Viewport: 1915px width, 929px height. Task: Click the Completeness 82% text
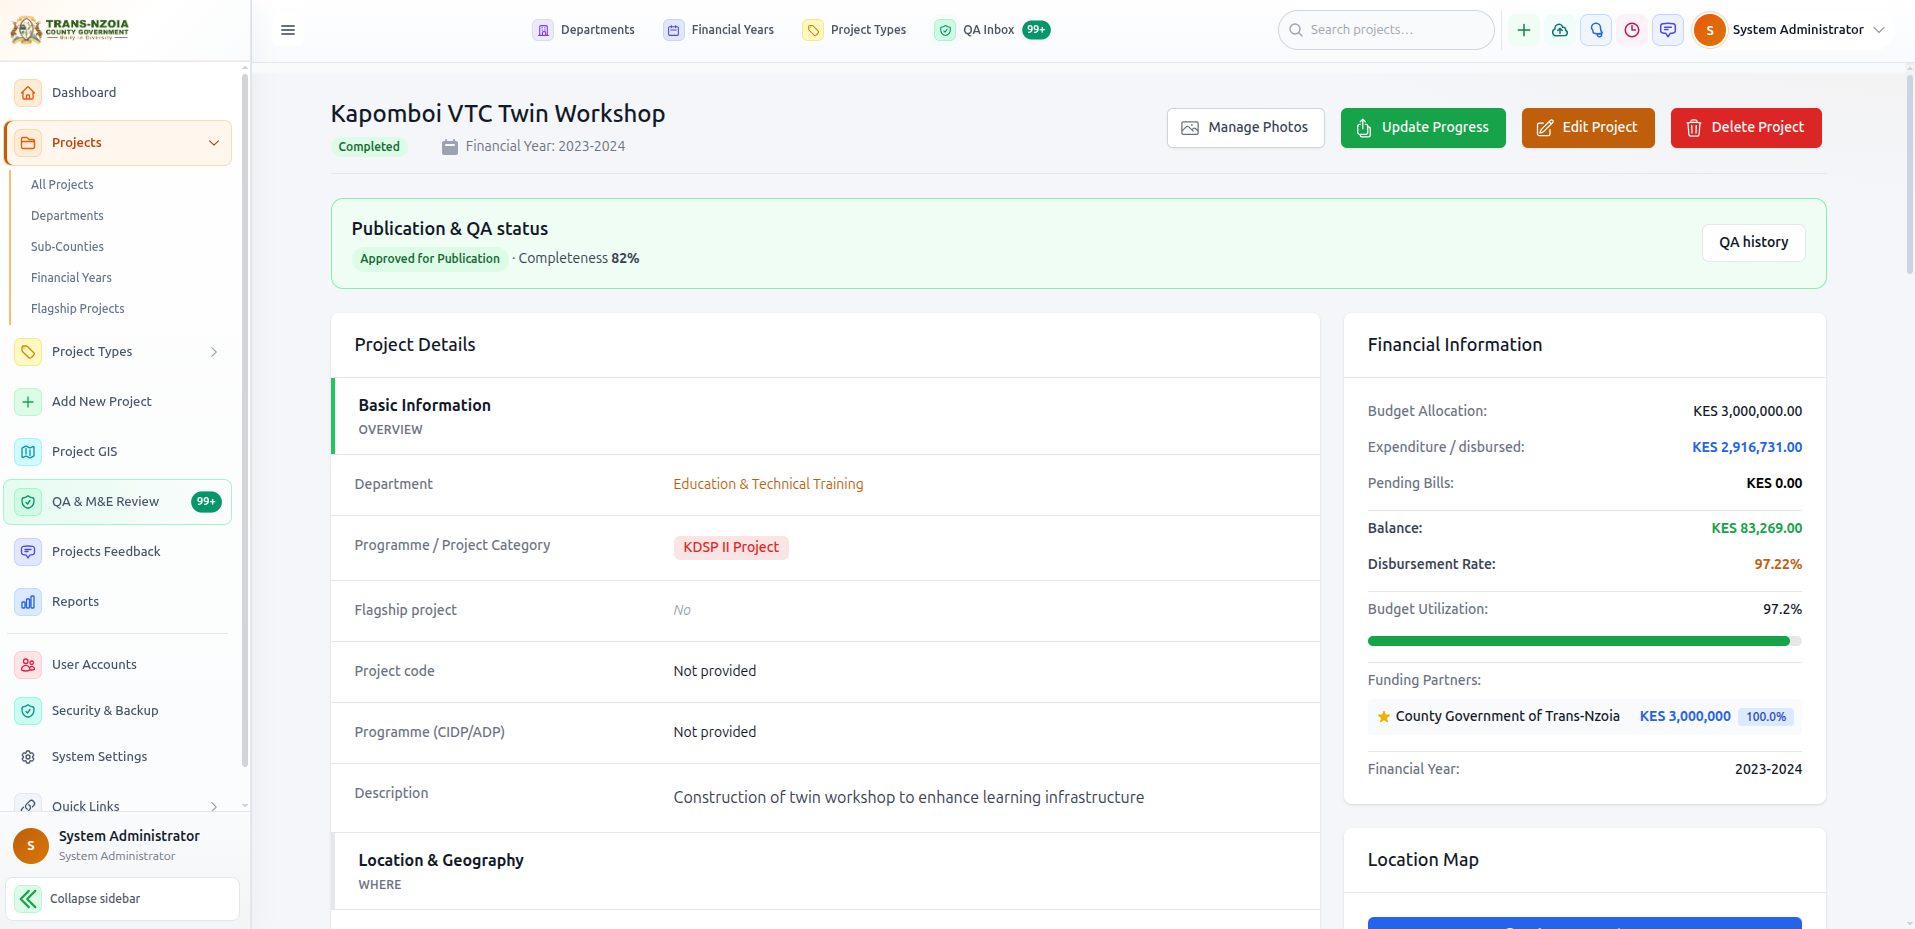pyautogui.click(x=579, y=259)
